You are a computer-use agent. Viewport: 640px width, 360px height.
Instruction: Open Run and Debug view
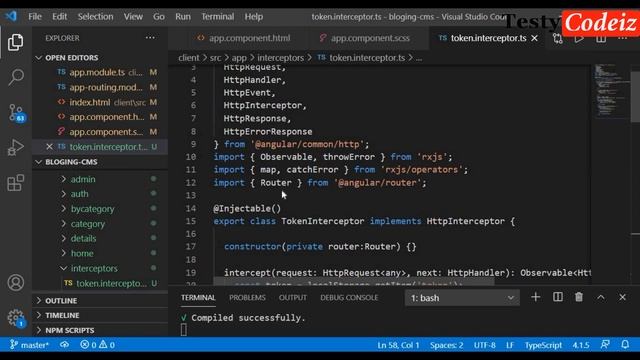point(16,147)
